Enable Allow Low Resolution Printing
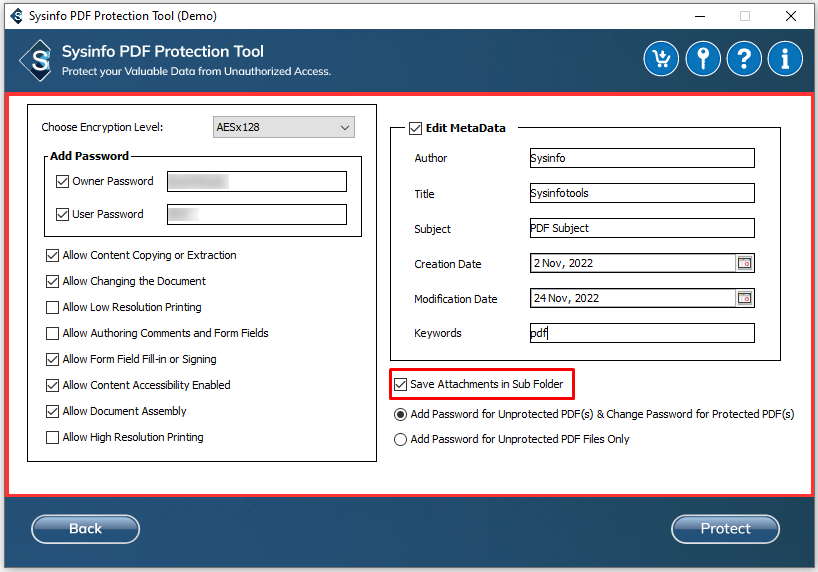 click(x=52, y=307)
